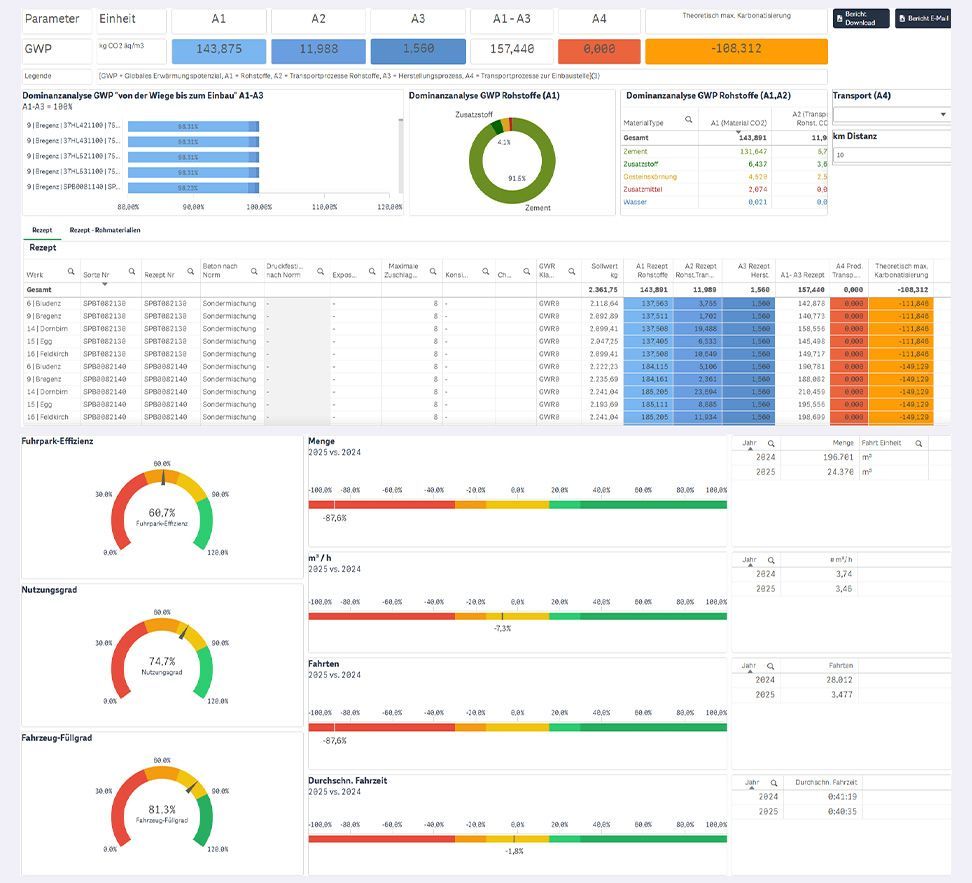The image size is (972, 883).
Task: Open search for Rezept Nr column
Action: coord(191,272)
